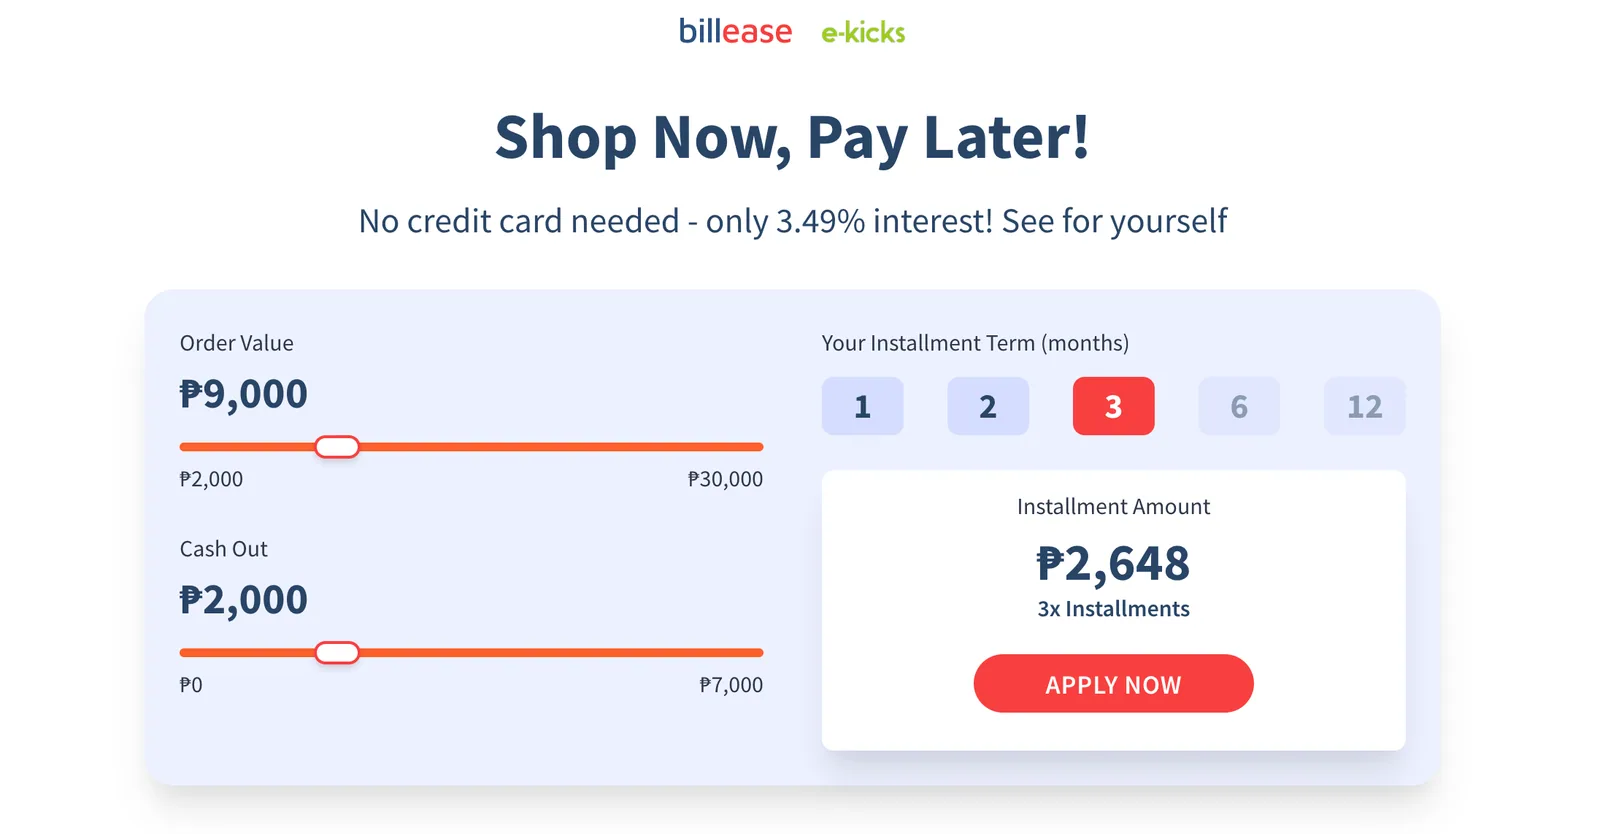This screenshot has width=1600, height=834.
Task: Pick the 6 month installment term
Action: coord(1239,406)
